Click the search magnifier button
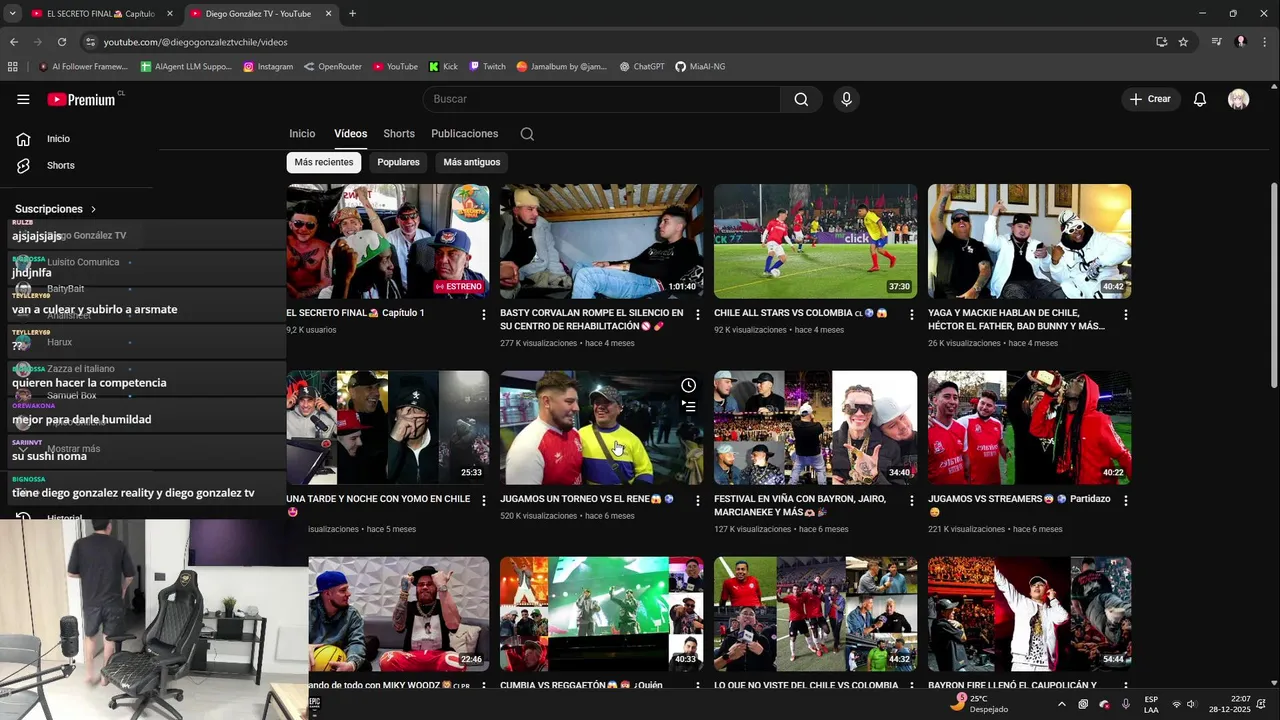The width and height of the screenshot is (1280, 720). click(801, 99)
